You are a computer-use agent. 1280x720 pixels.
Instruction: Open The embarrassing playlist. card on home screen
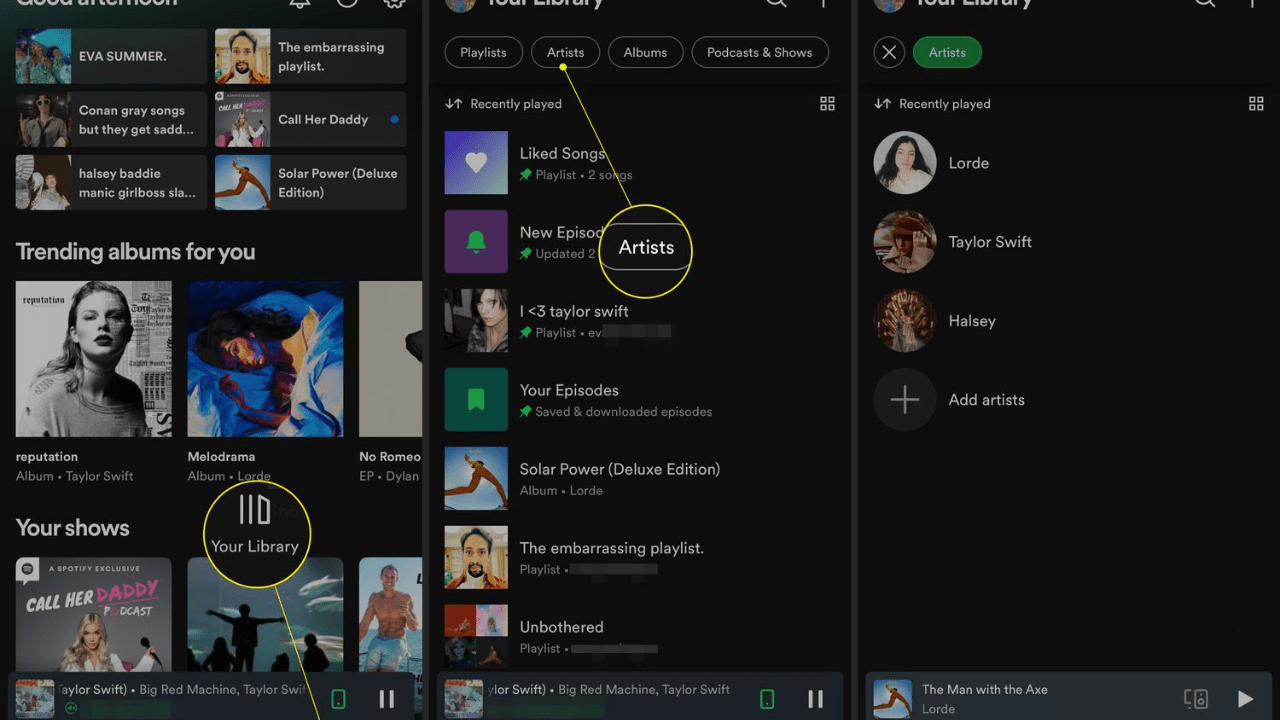(310, 56)
